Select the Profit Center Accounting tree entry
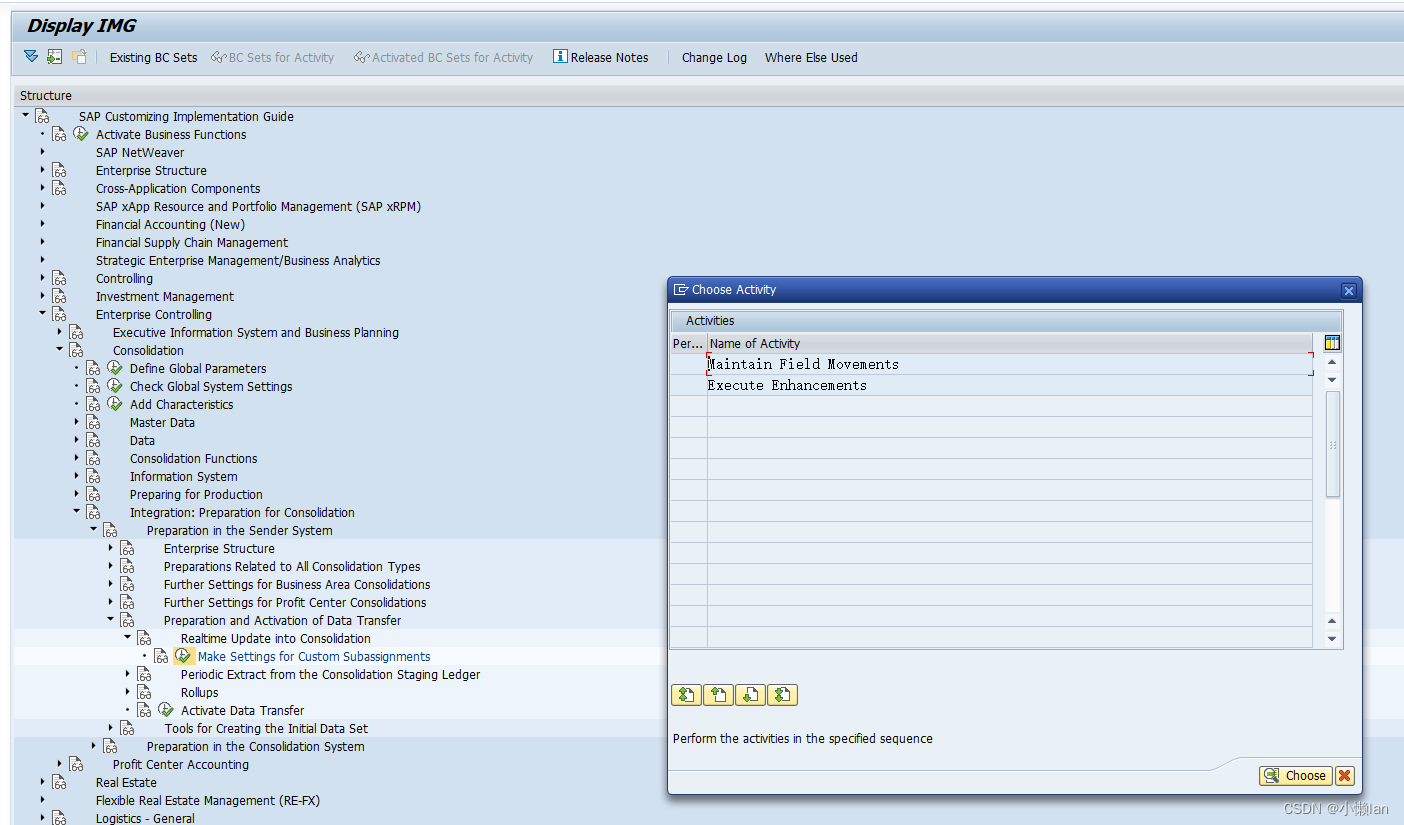 click(x=181, y=764)
